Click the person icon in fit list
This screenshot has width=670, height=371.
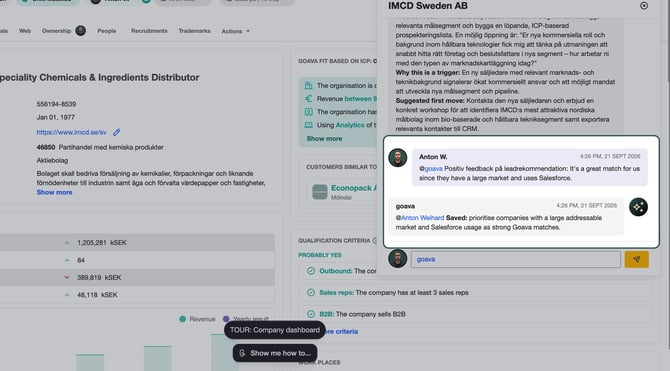(309, 112)
